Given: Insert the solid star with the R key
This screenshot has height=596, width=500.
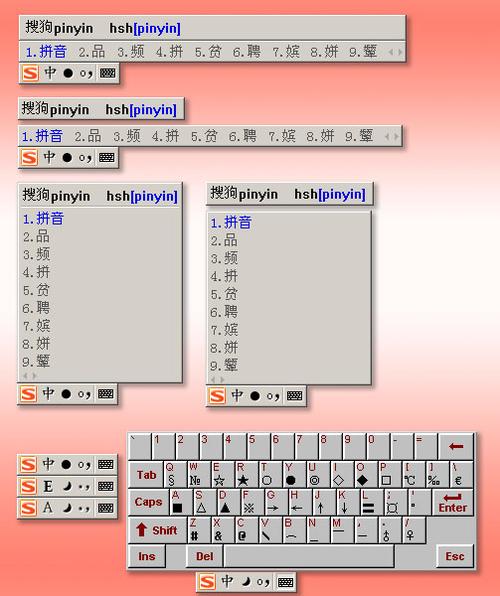Looking at the screenshot, I should click(x=247, y=474).
